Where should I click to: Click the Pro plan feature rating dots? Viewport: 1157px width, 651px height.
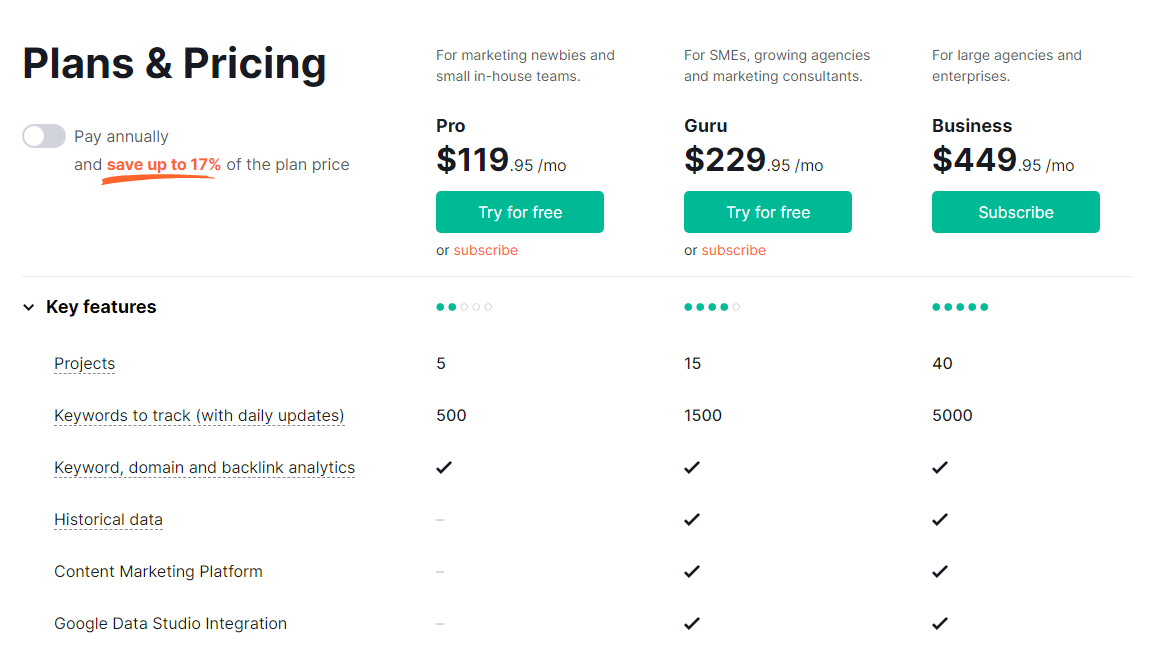[x=463, y=307]
